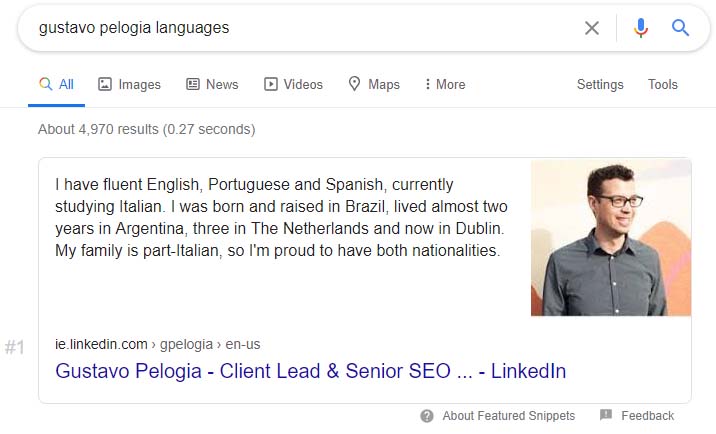Click the Images tab picture icon
This screenshot has width=716, height=434.
coord(105,84)
